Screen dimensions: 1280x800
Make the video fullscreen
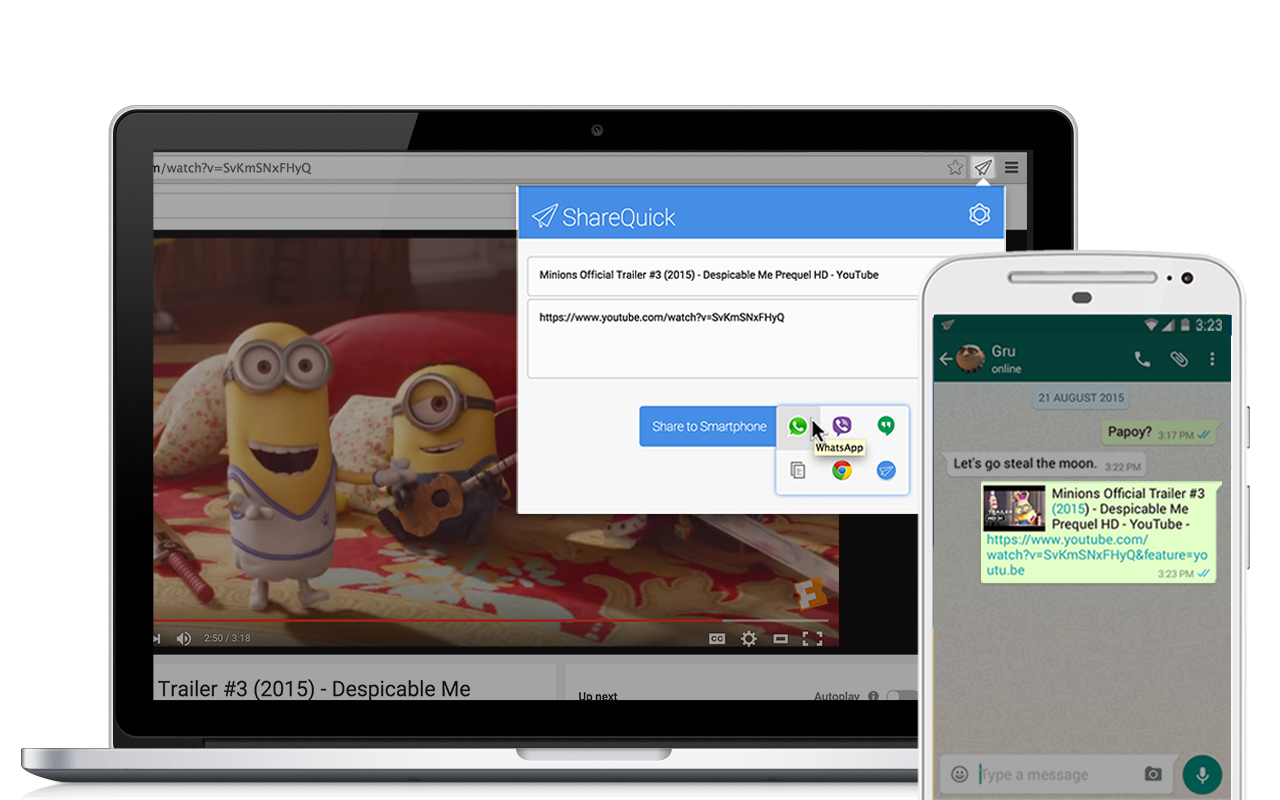(813, 638)
